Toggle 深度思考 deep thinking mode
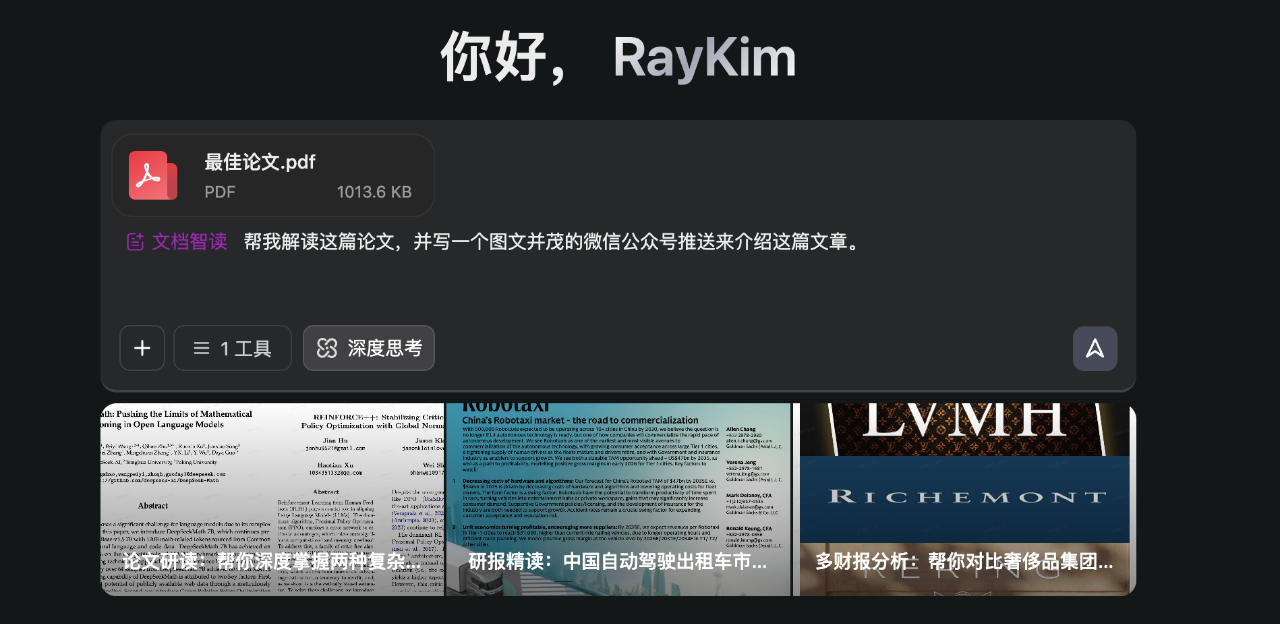 (369, 348)
